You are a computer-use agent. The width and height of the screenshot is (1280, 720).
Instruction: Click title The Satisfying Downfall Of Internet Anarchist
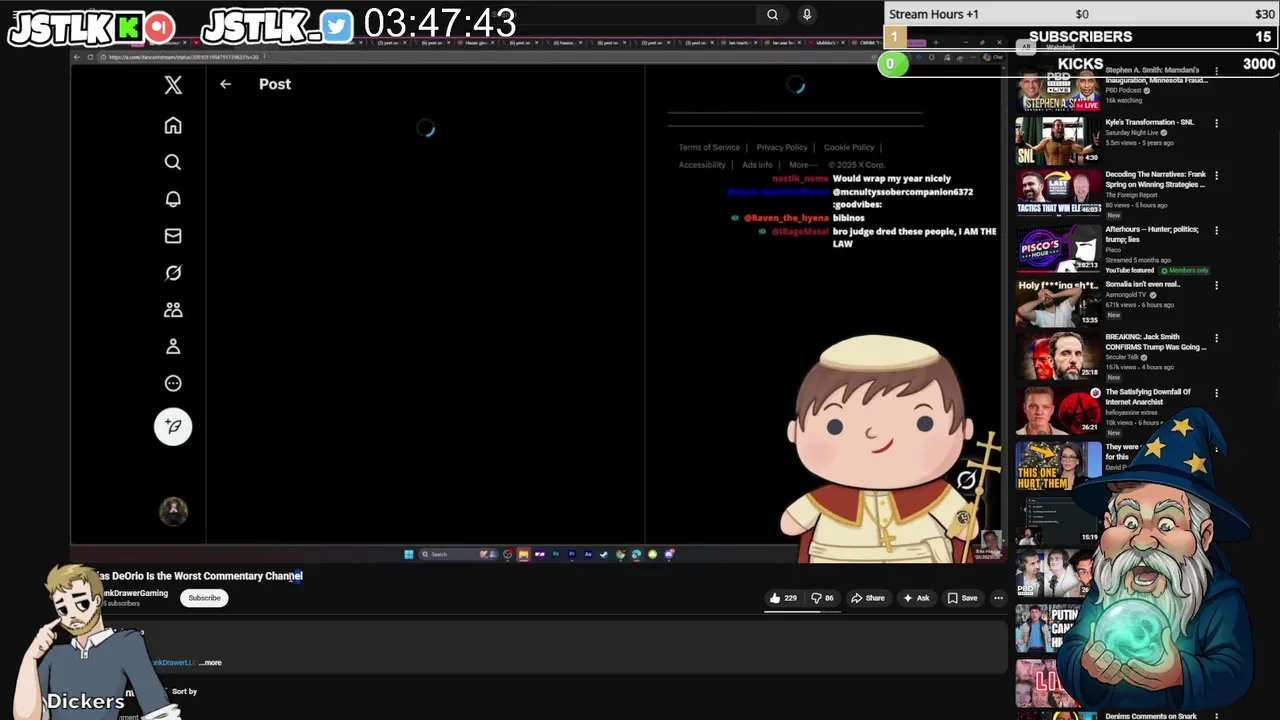[1148, 397]
